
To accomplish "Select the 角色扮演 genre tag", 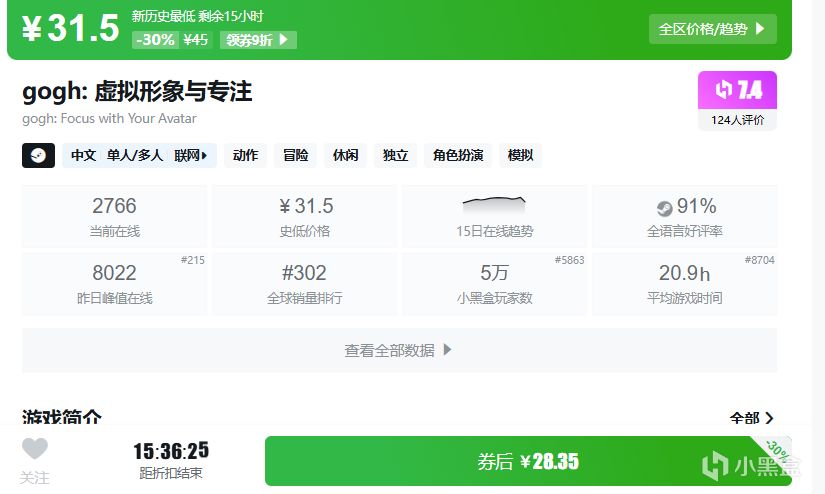I will click(x=458, y=155).
